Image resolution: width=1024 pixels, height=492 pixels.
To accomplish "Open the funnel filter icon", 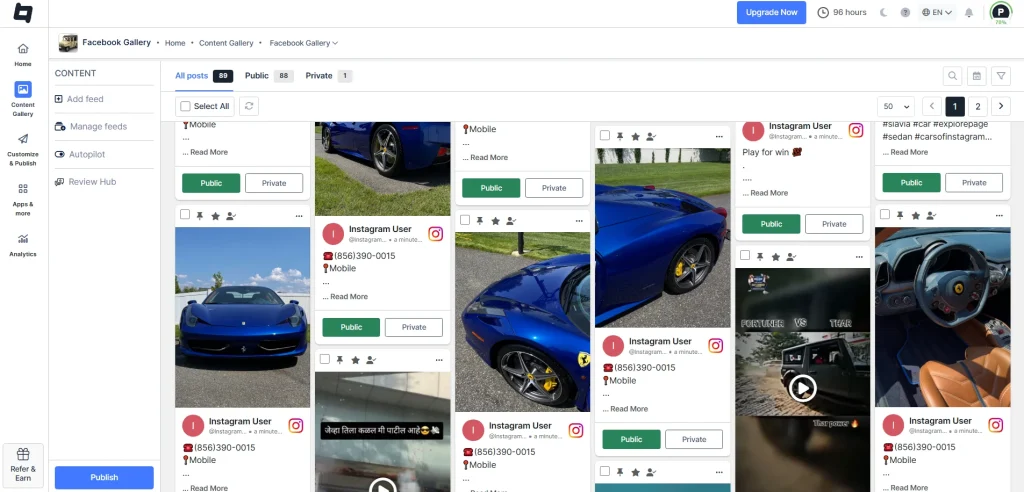I will pyautogui.click(x=1000, y=76).
